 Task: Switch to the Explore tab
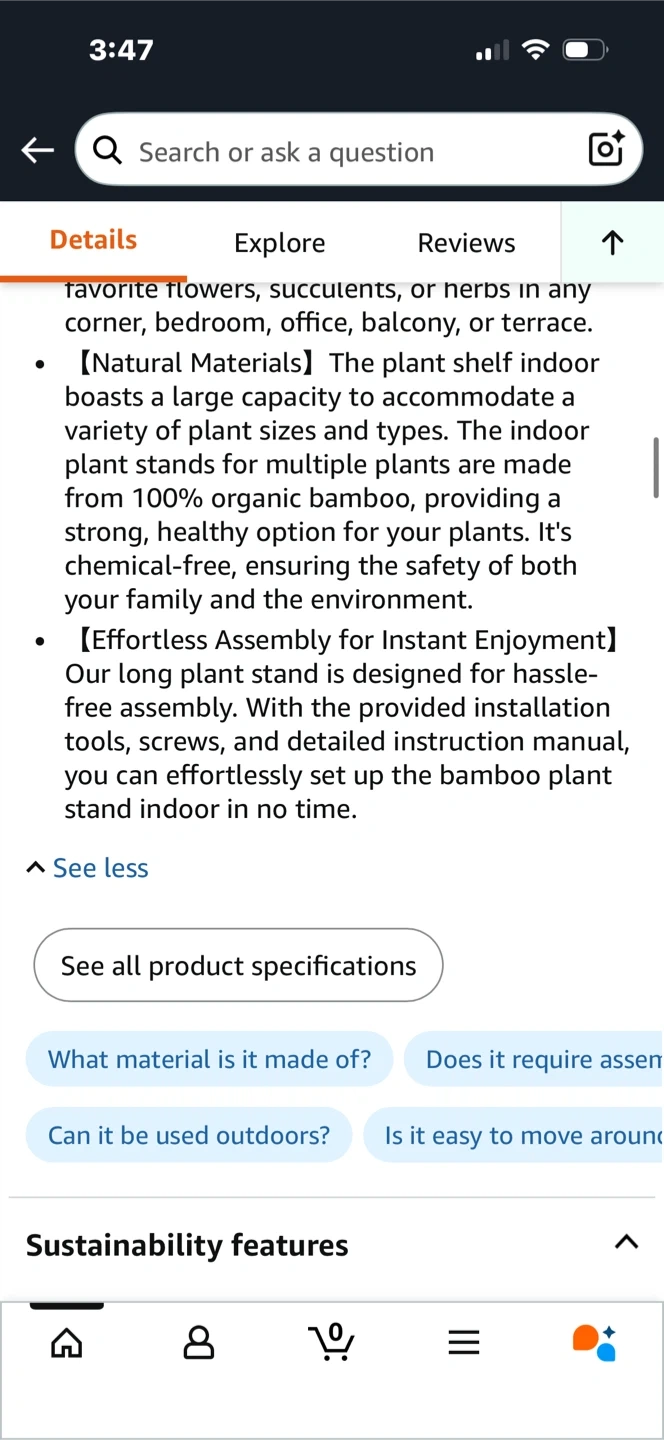point(279,243)
